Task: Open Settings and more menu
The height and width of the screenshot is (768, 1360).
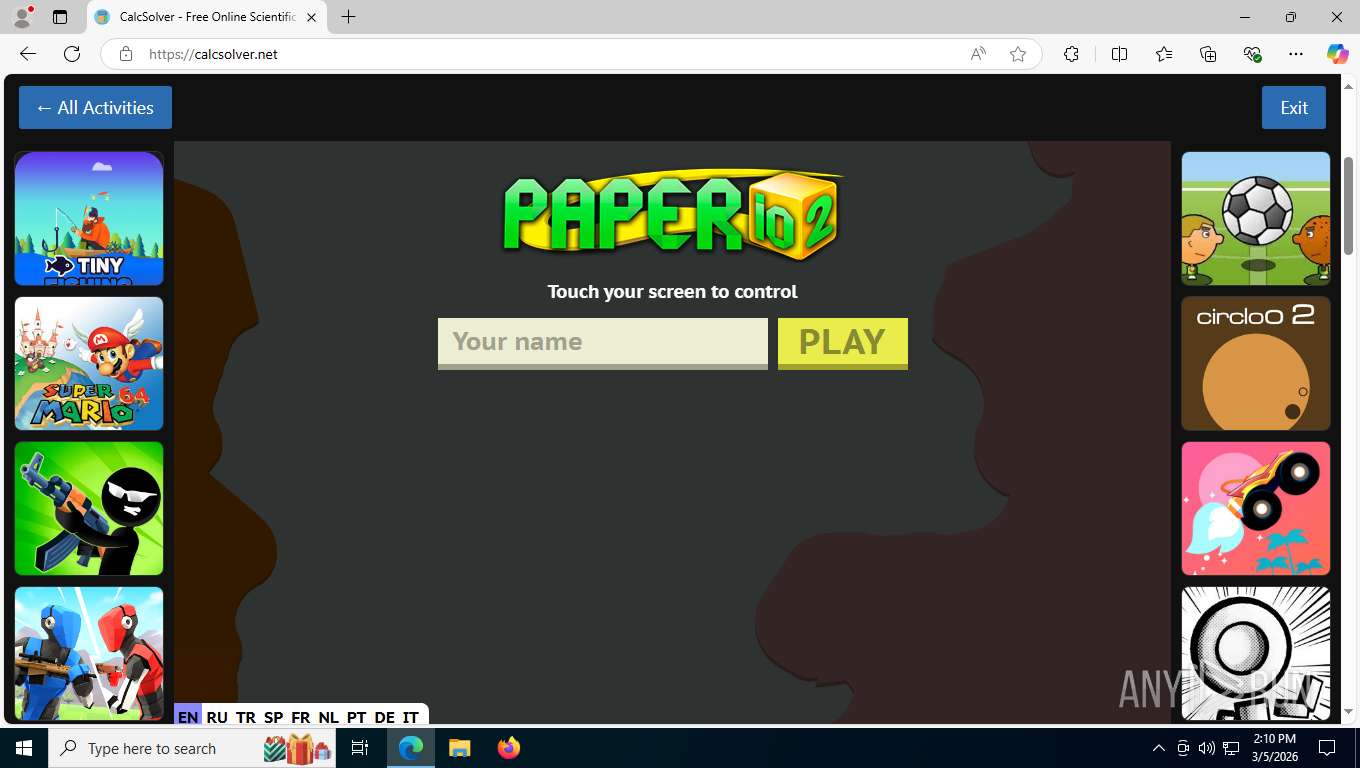Action: 1296,54
